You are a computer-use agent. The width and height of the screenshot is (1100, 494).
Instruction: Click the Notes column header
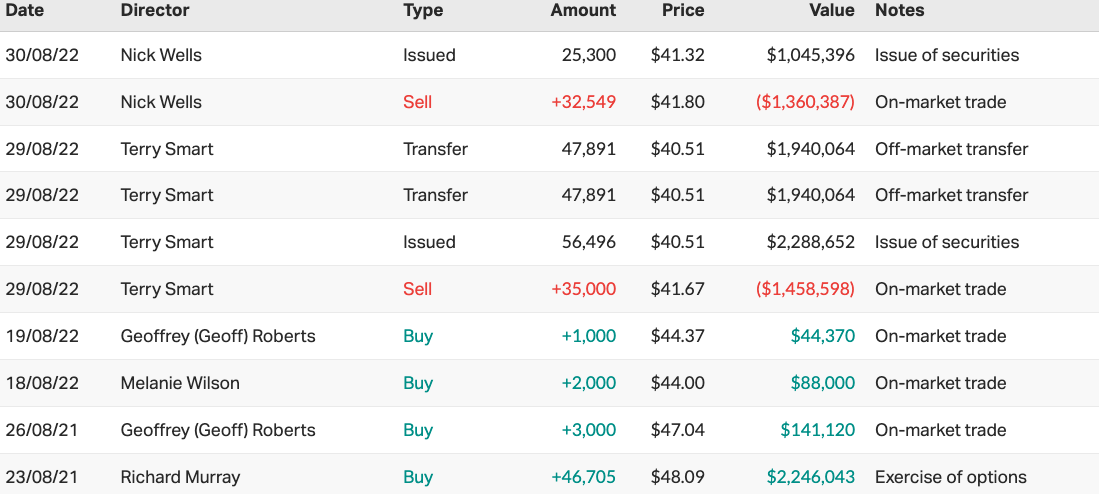(899, 10)
